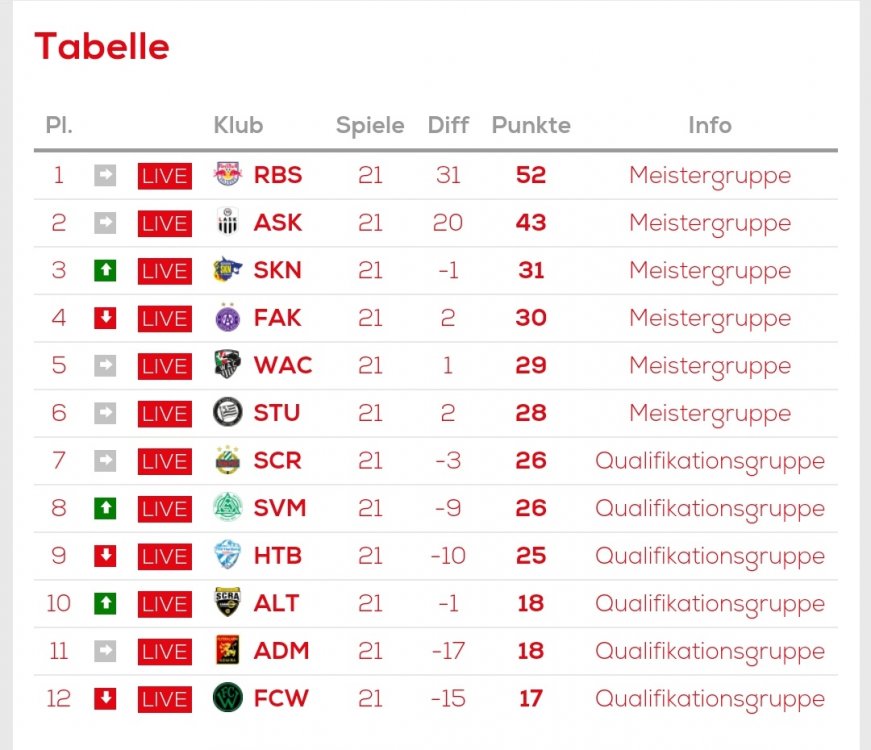Click the LIVE badge next to FCW
871x750 pixels.
[x=165, y=699]
